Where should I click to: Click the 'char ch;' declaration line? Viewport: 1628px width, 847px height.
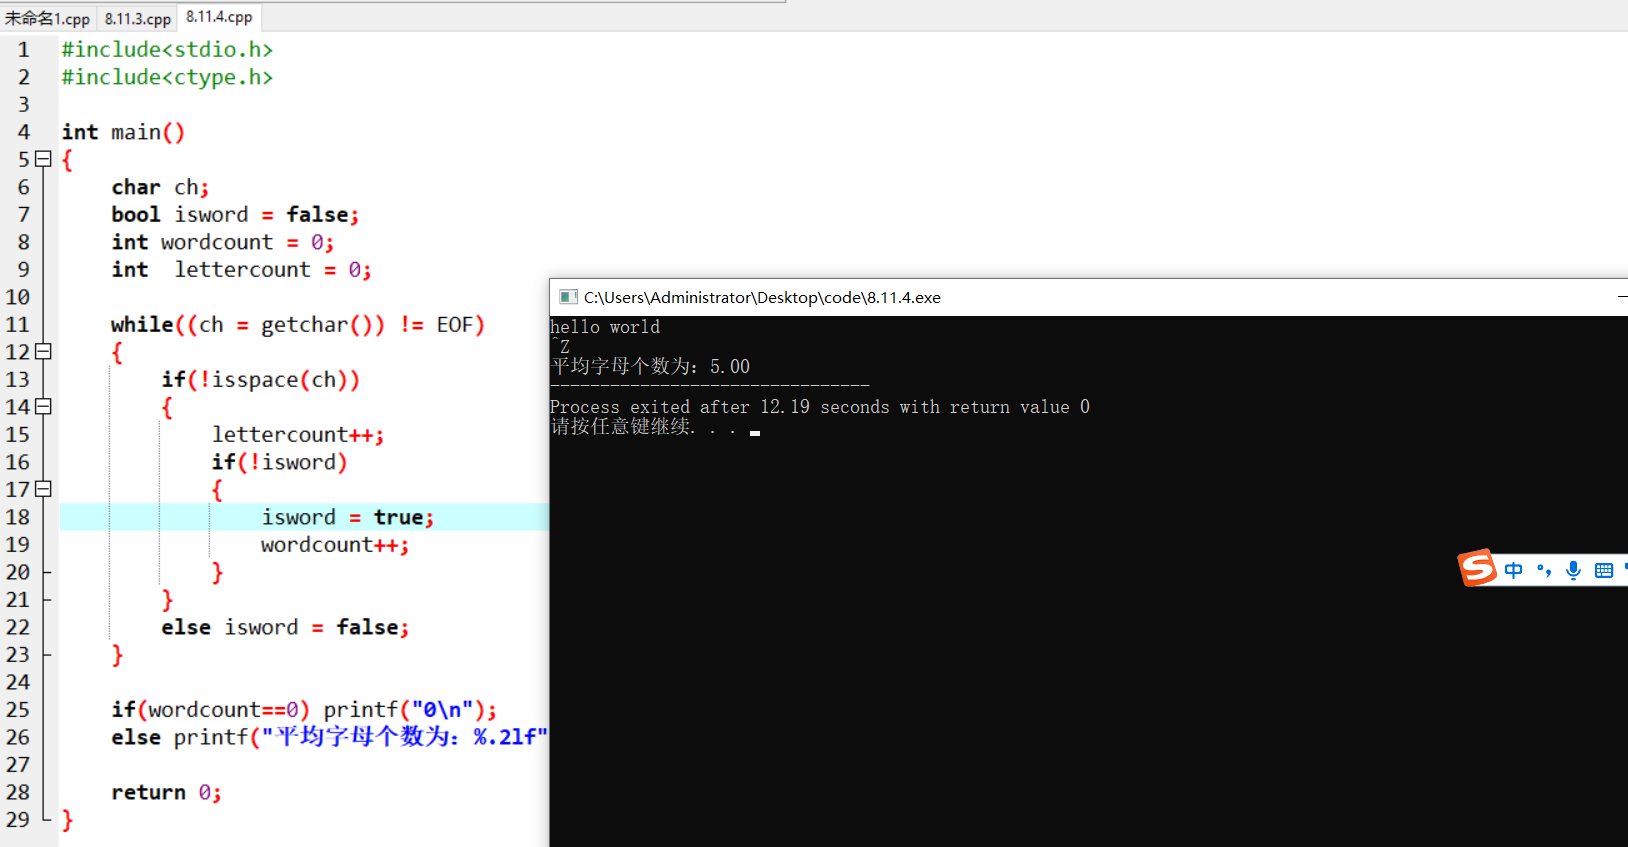[160, 187]
